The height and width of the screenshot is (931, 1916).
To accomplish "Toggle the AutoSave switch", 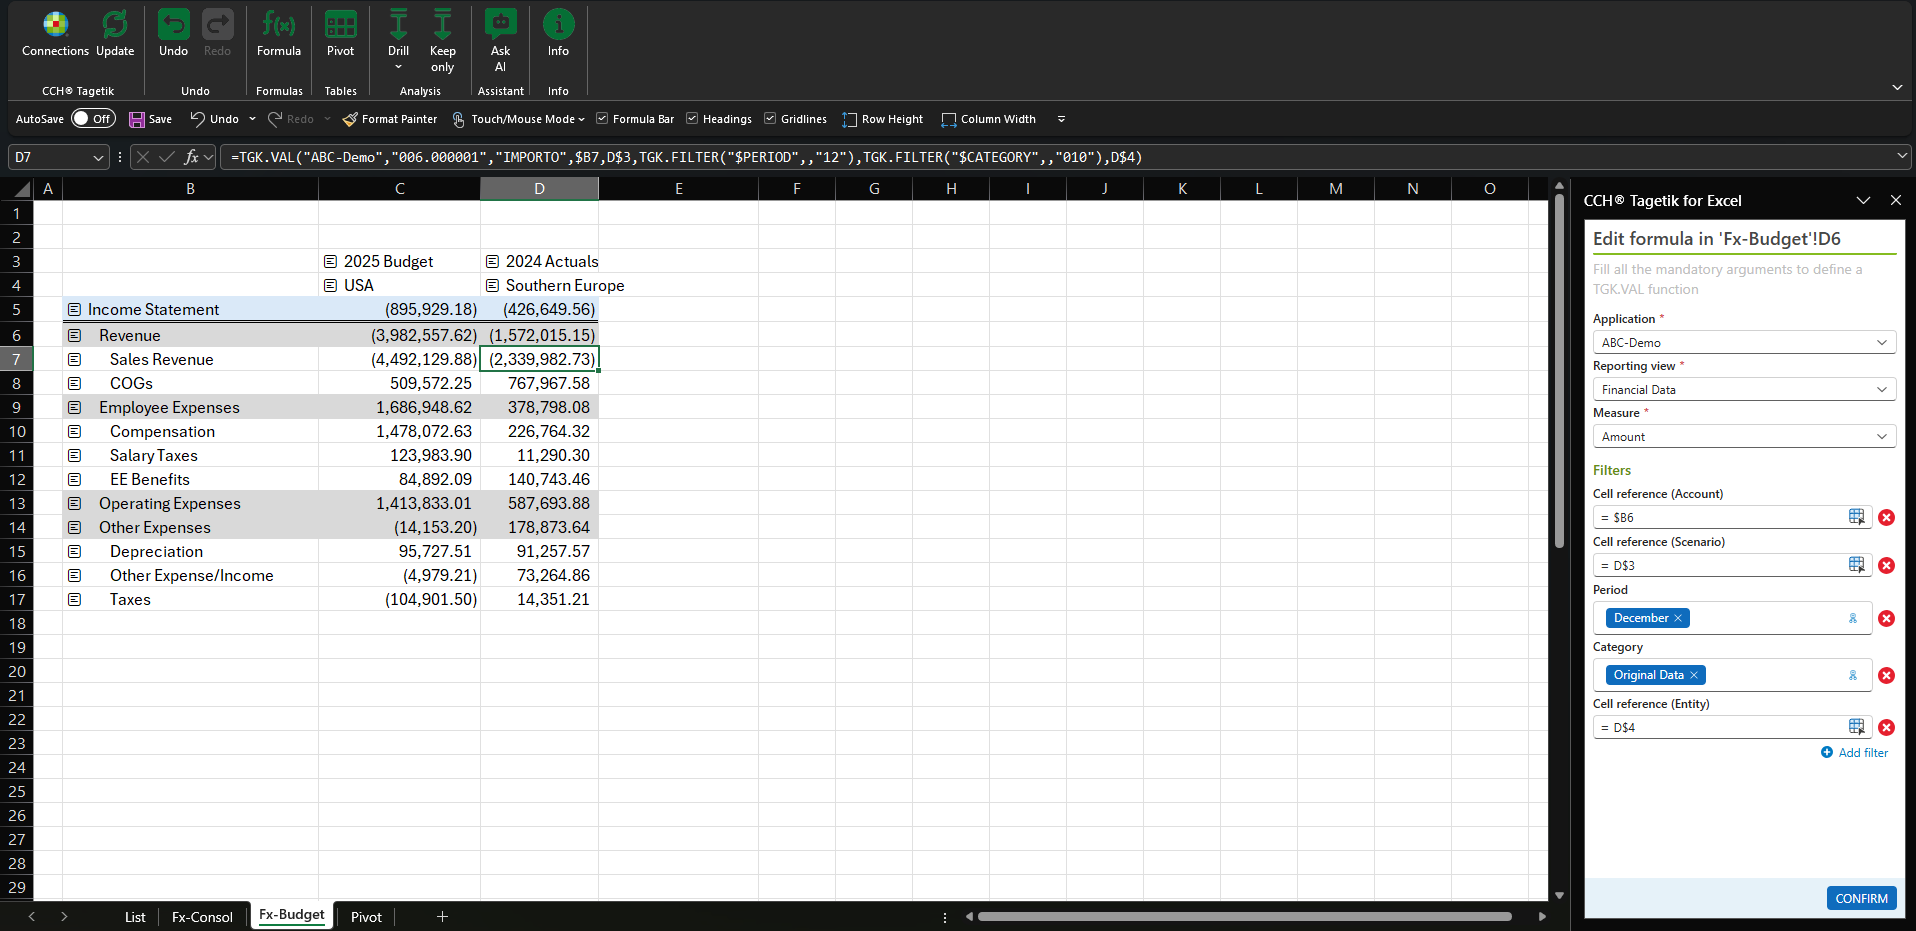I will (x=93, y=119).
